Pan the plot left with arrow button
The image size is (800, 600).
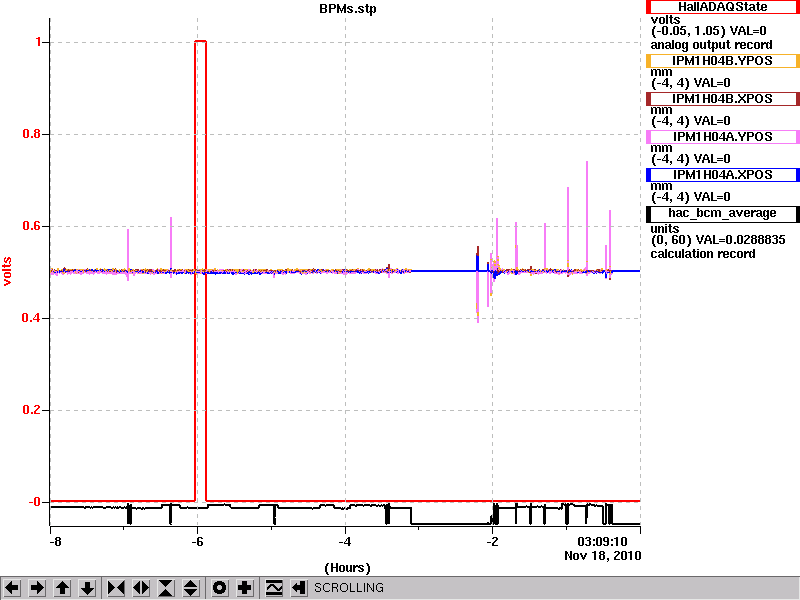13,588
